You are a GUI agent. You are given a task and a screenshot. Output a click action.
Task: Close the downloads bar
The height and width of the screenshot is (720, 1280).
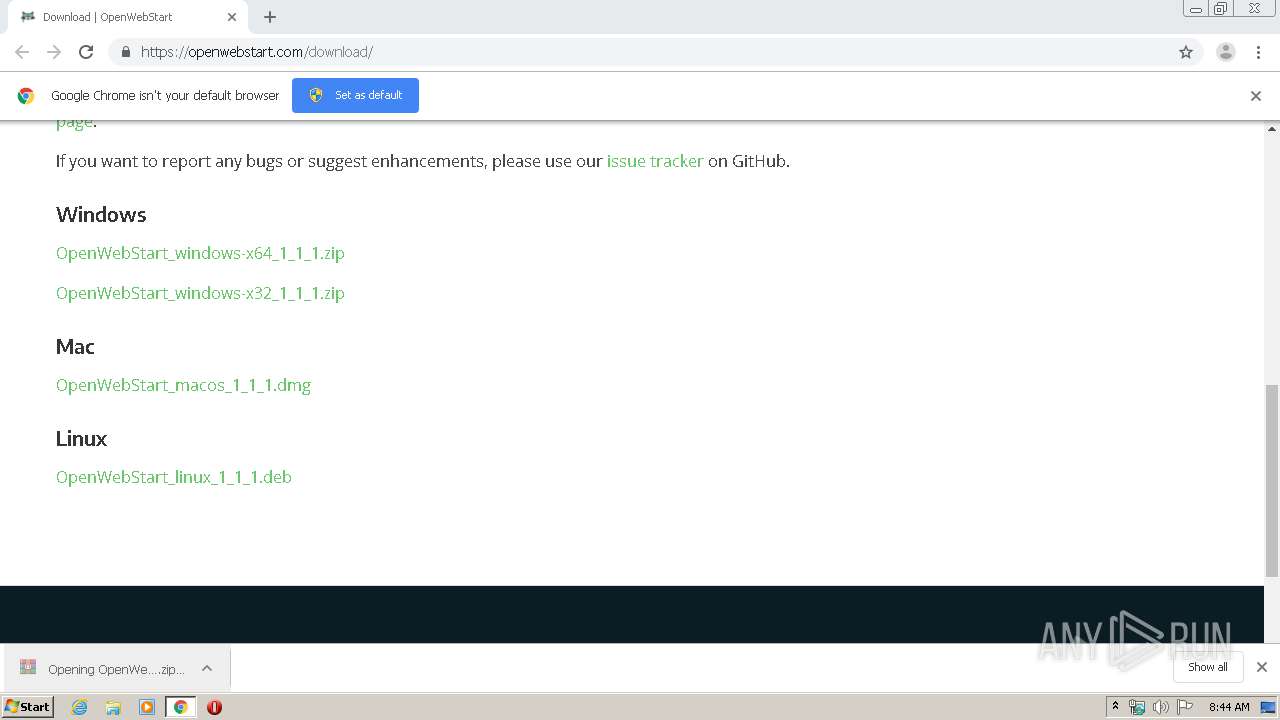pos(1262,667)
